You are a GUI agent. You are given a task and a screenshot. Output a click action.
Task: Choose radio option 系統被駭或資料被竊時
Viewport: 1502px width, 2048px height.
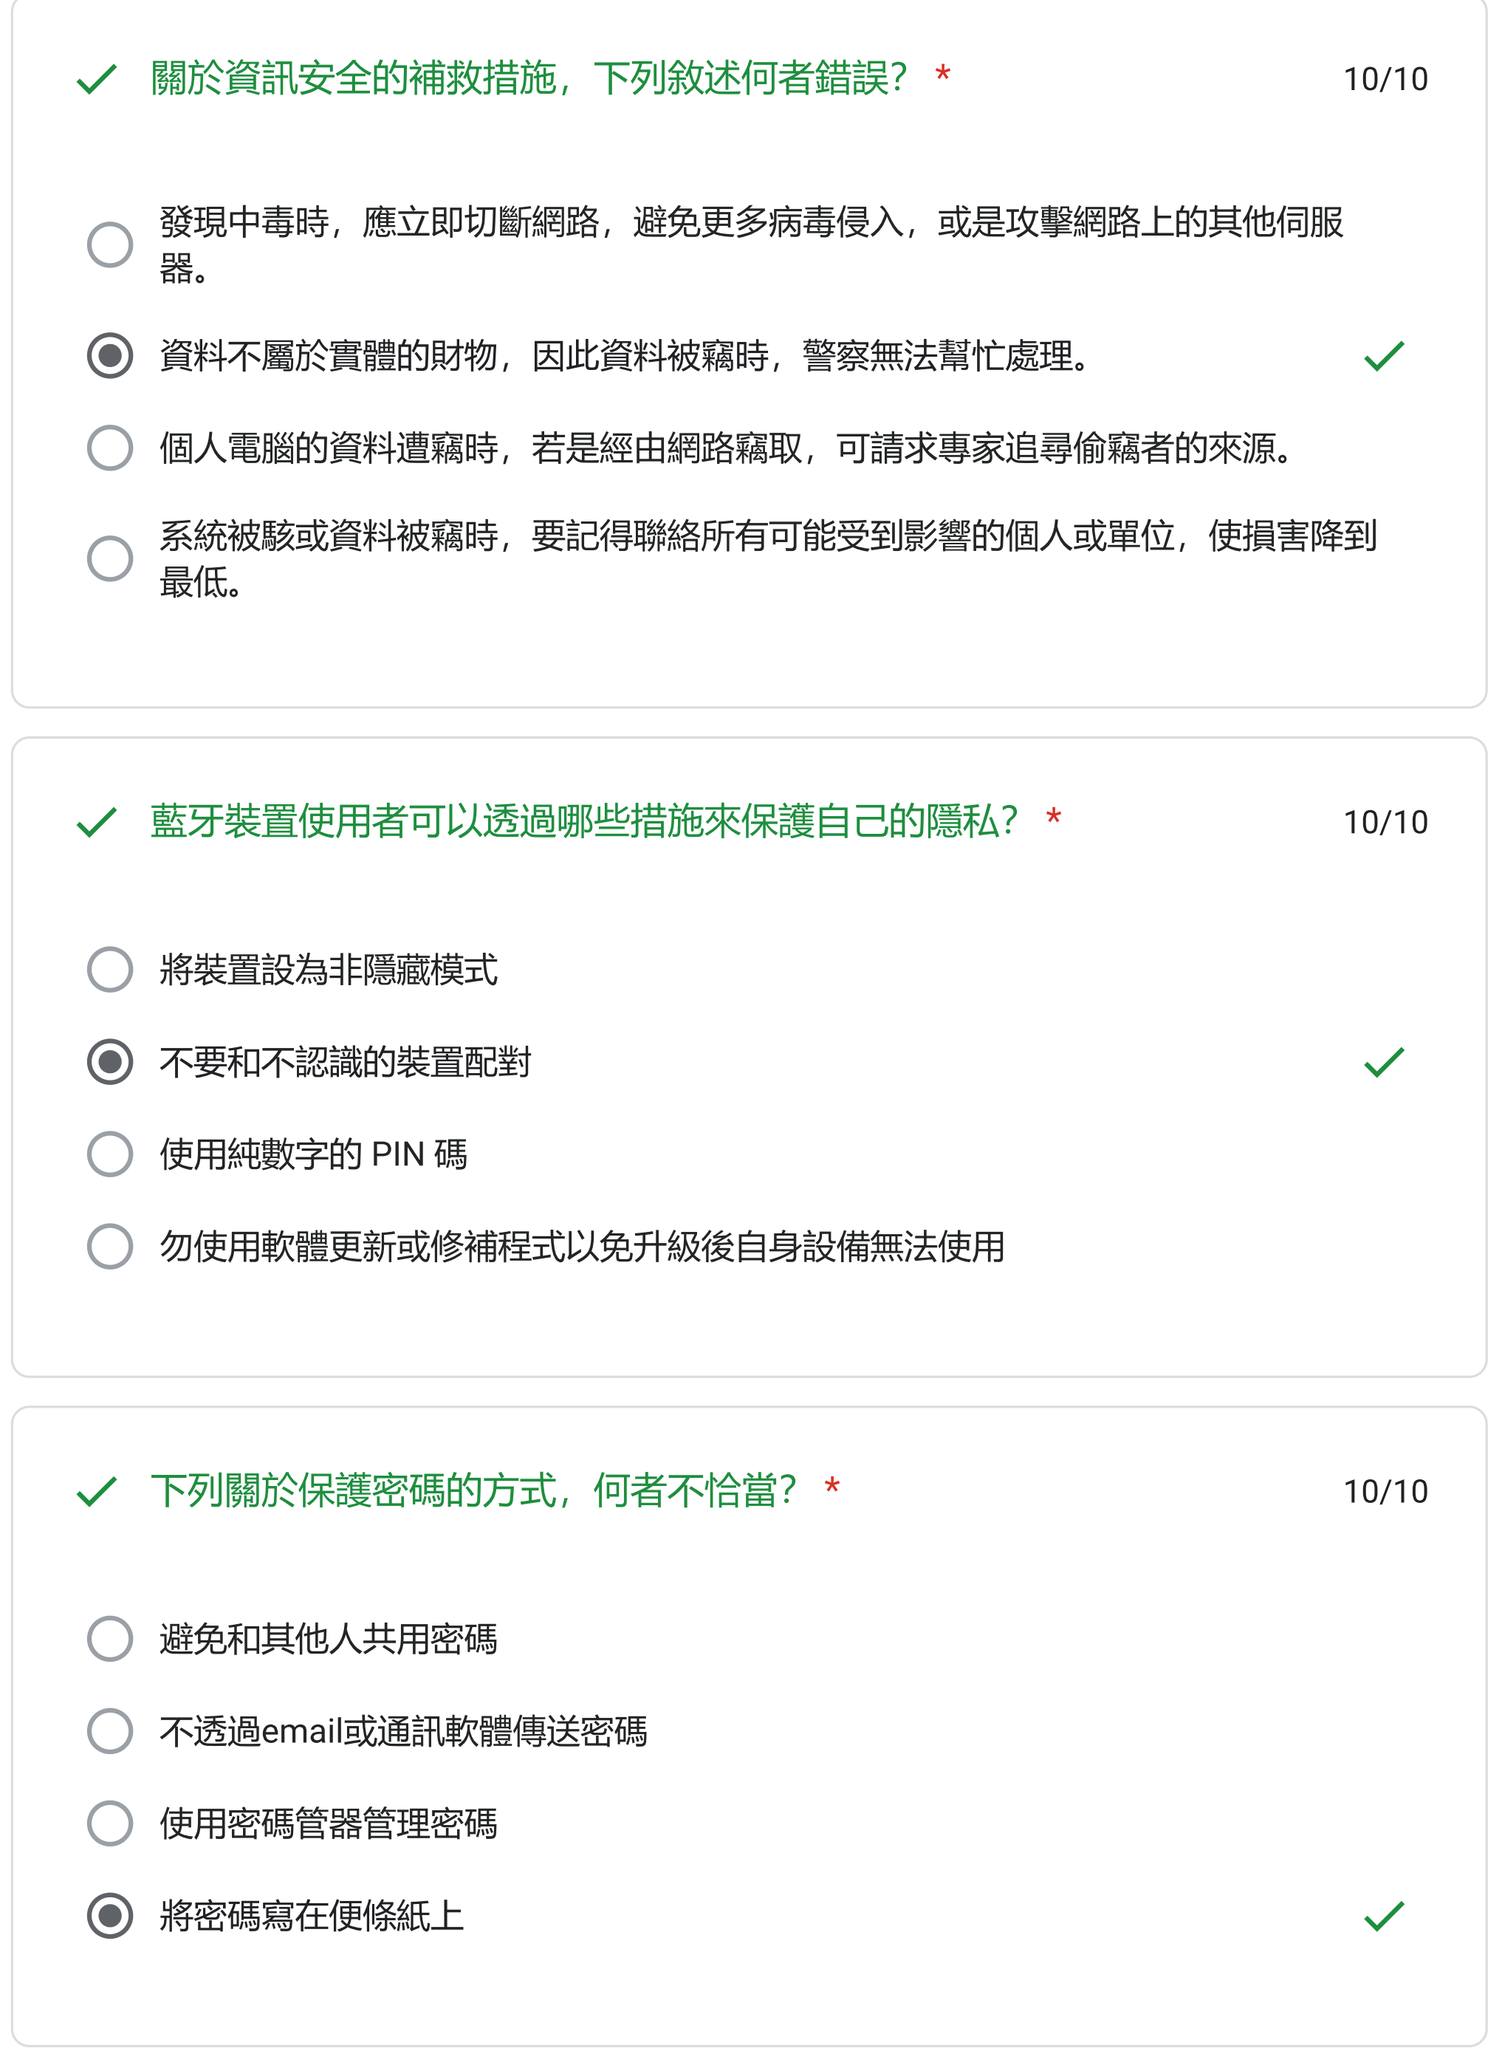[110, 559]
